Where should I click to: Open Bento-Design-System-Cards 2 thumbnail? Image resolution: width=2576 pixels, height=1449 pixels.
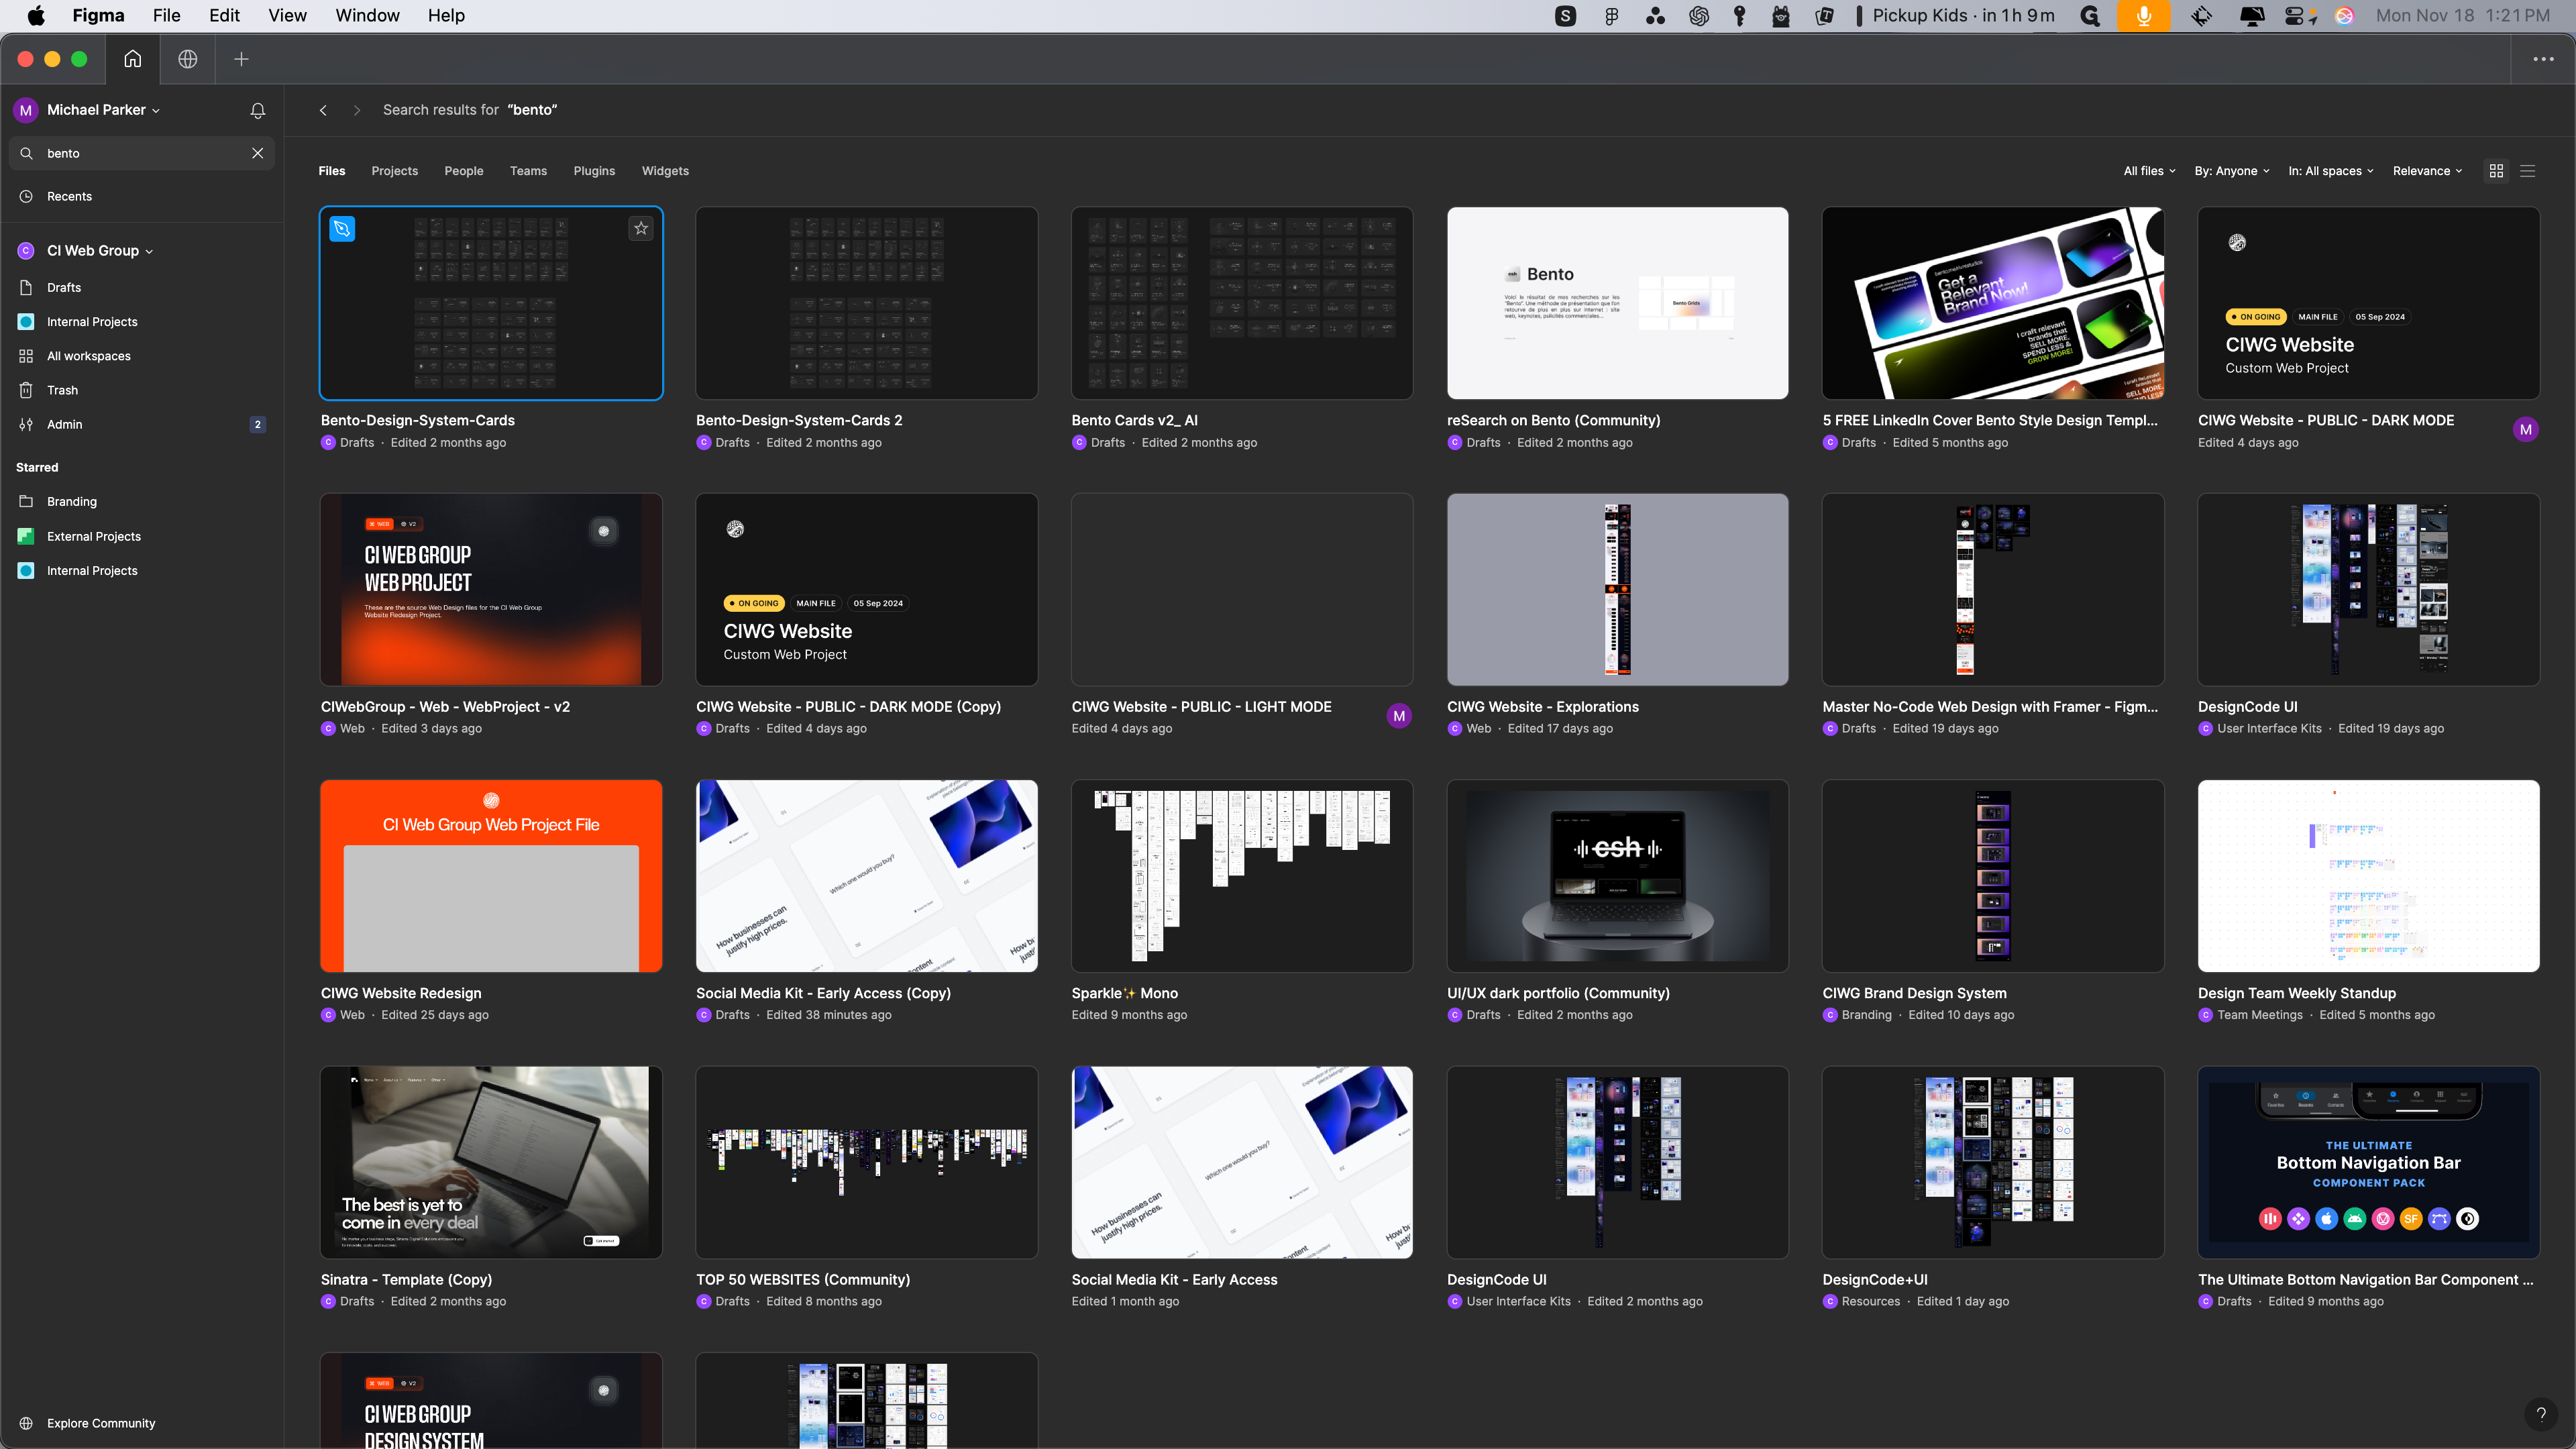click(x=866, y=303)
